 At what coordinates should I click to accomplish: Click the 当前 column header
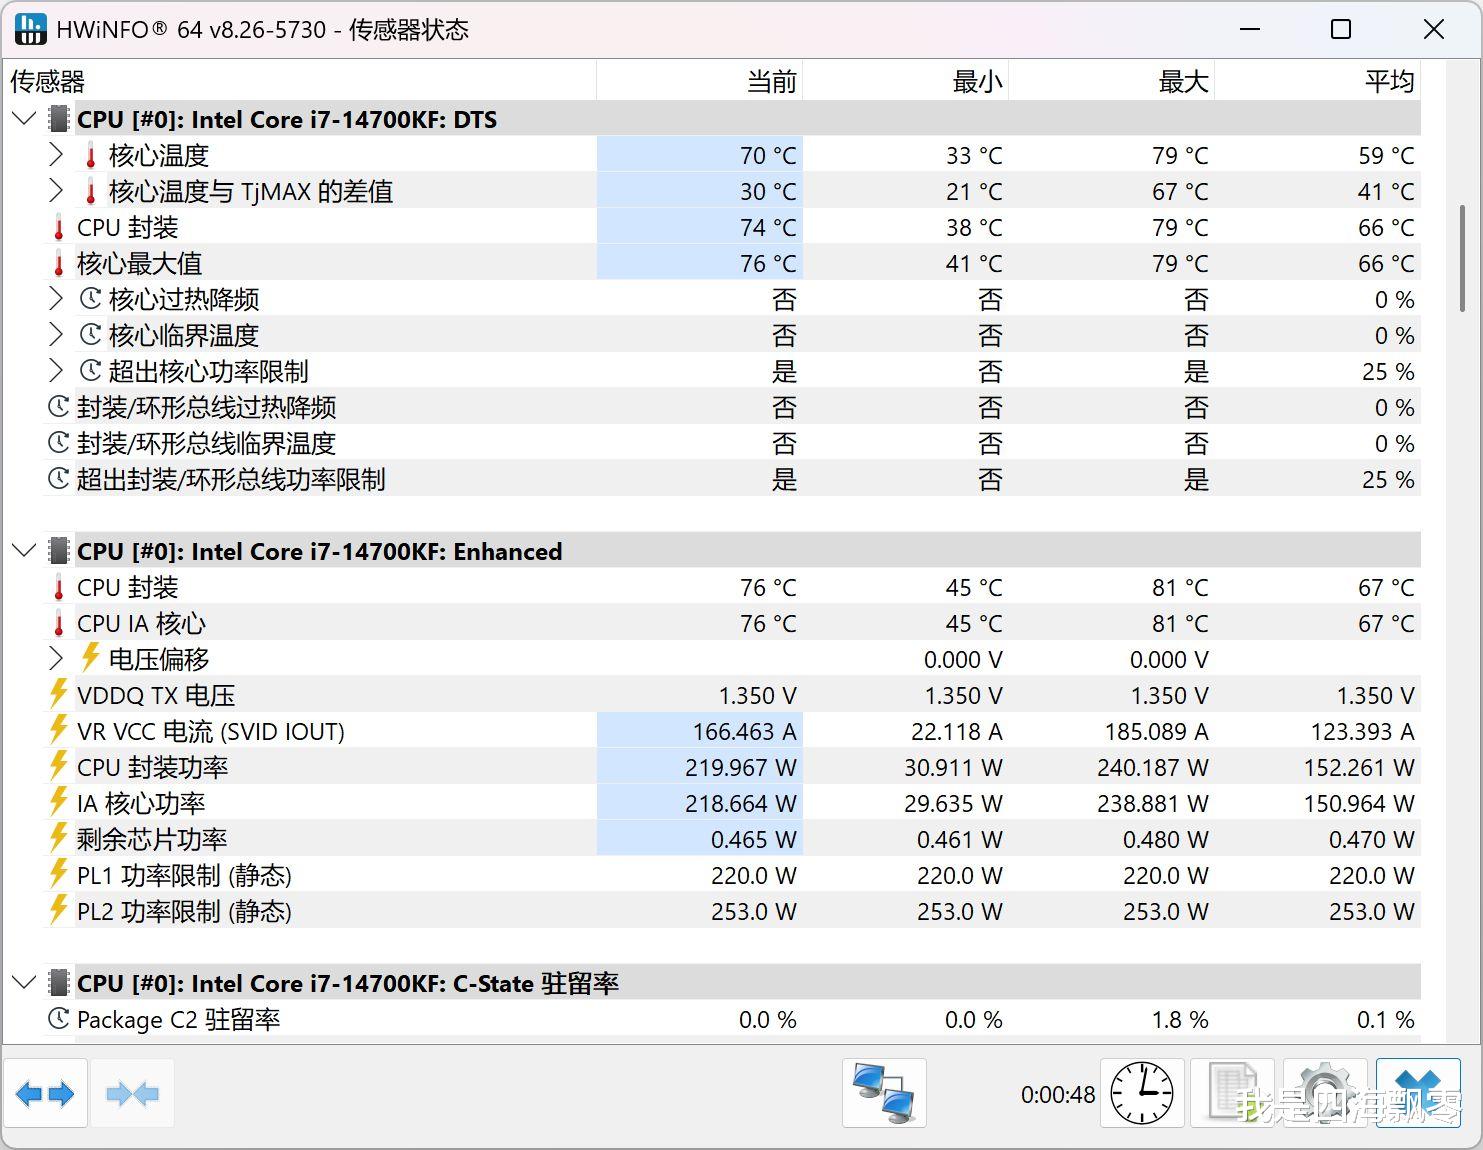point(700,81)
